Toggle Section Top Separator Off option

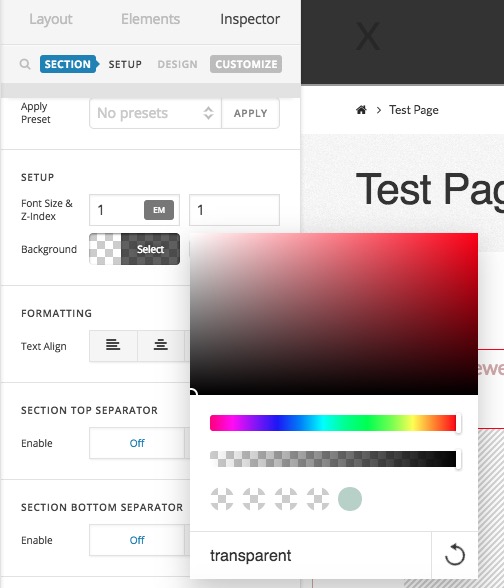[x=137, y=443]
